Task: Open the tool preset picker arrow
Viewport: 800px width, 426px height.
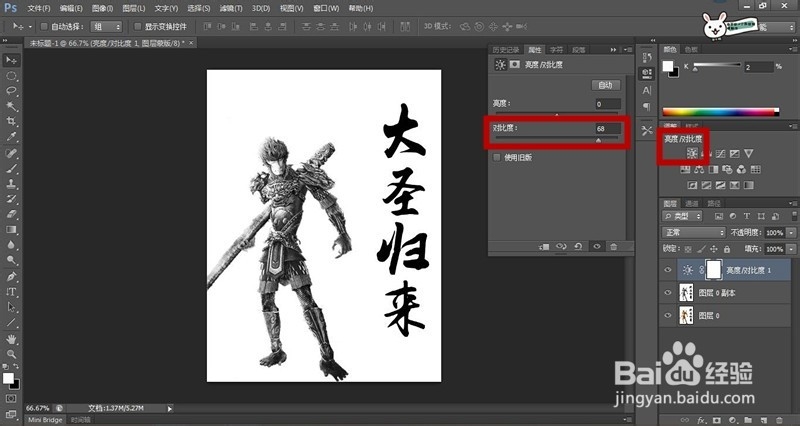Action: [30, 26]
